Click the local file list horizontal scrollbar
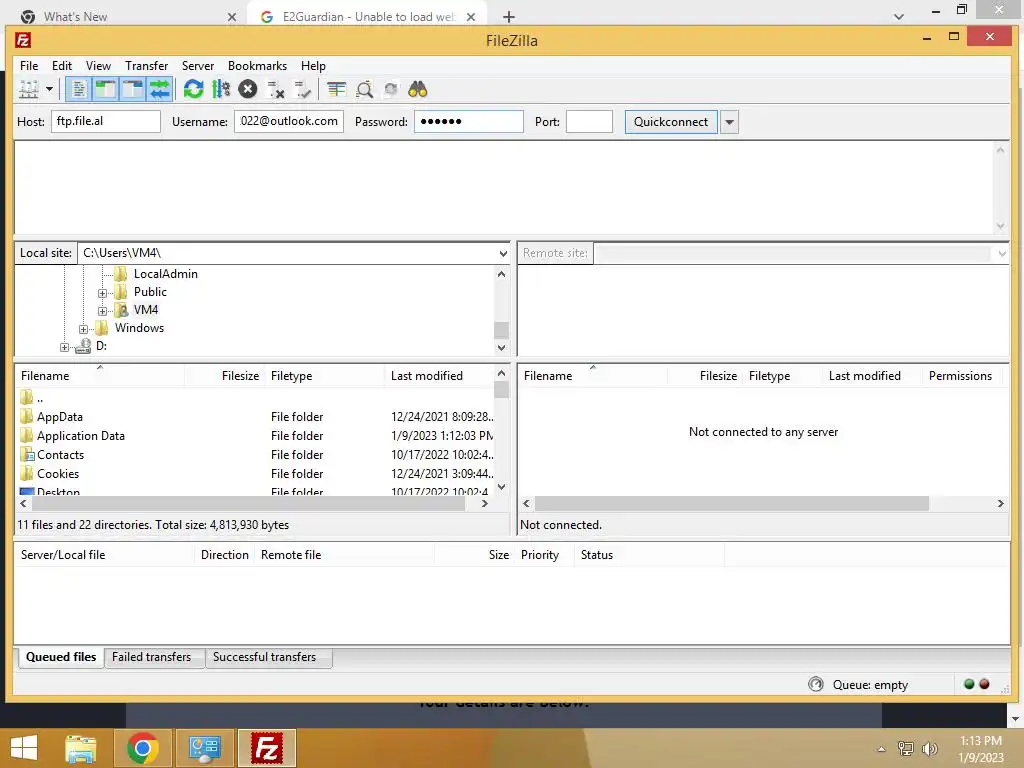This screenshot has width=1024, height=768. pyautogui.click(x=248, y=504)
